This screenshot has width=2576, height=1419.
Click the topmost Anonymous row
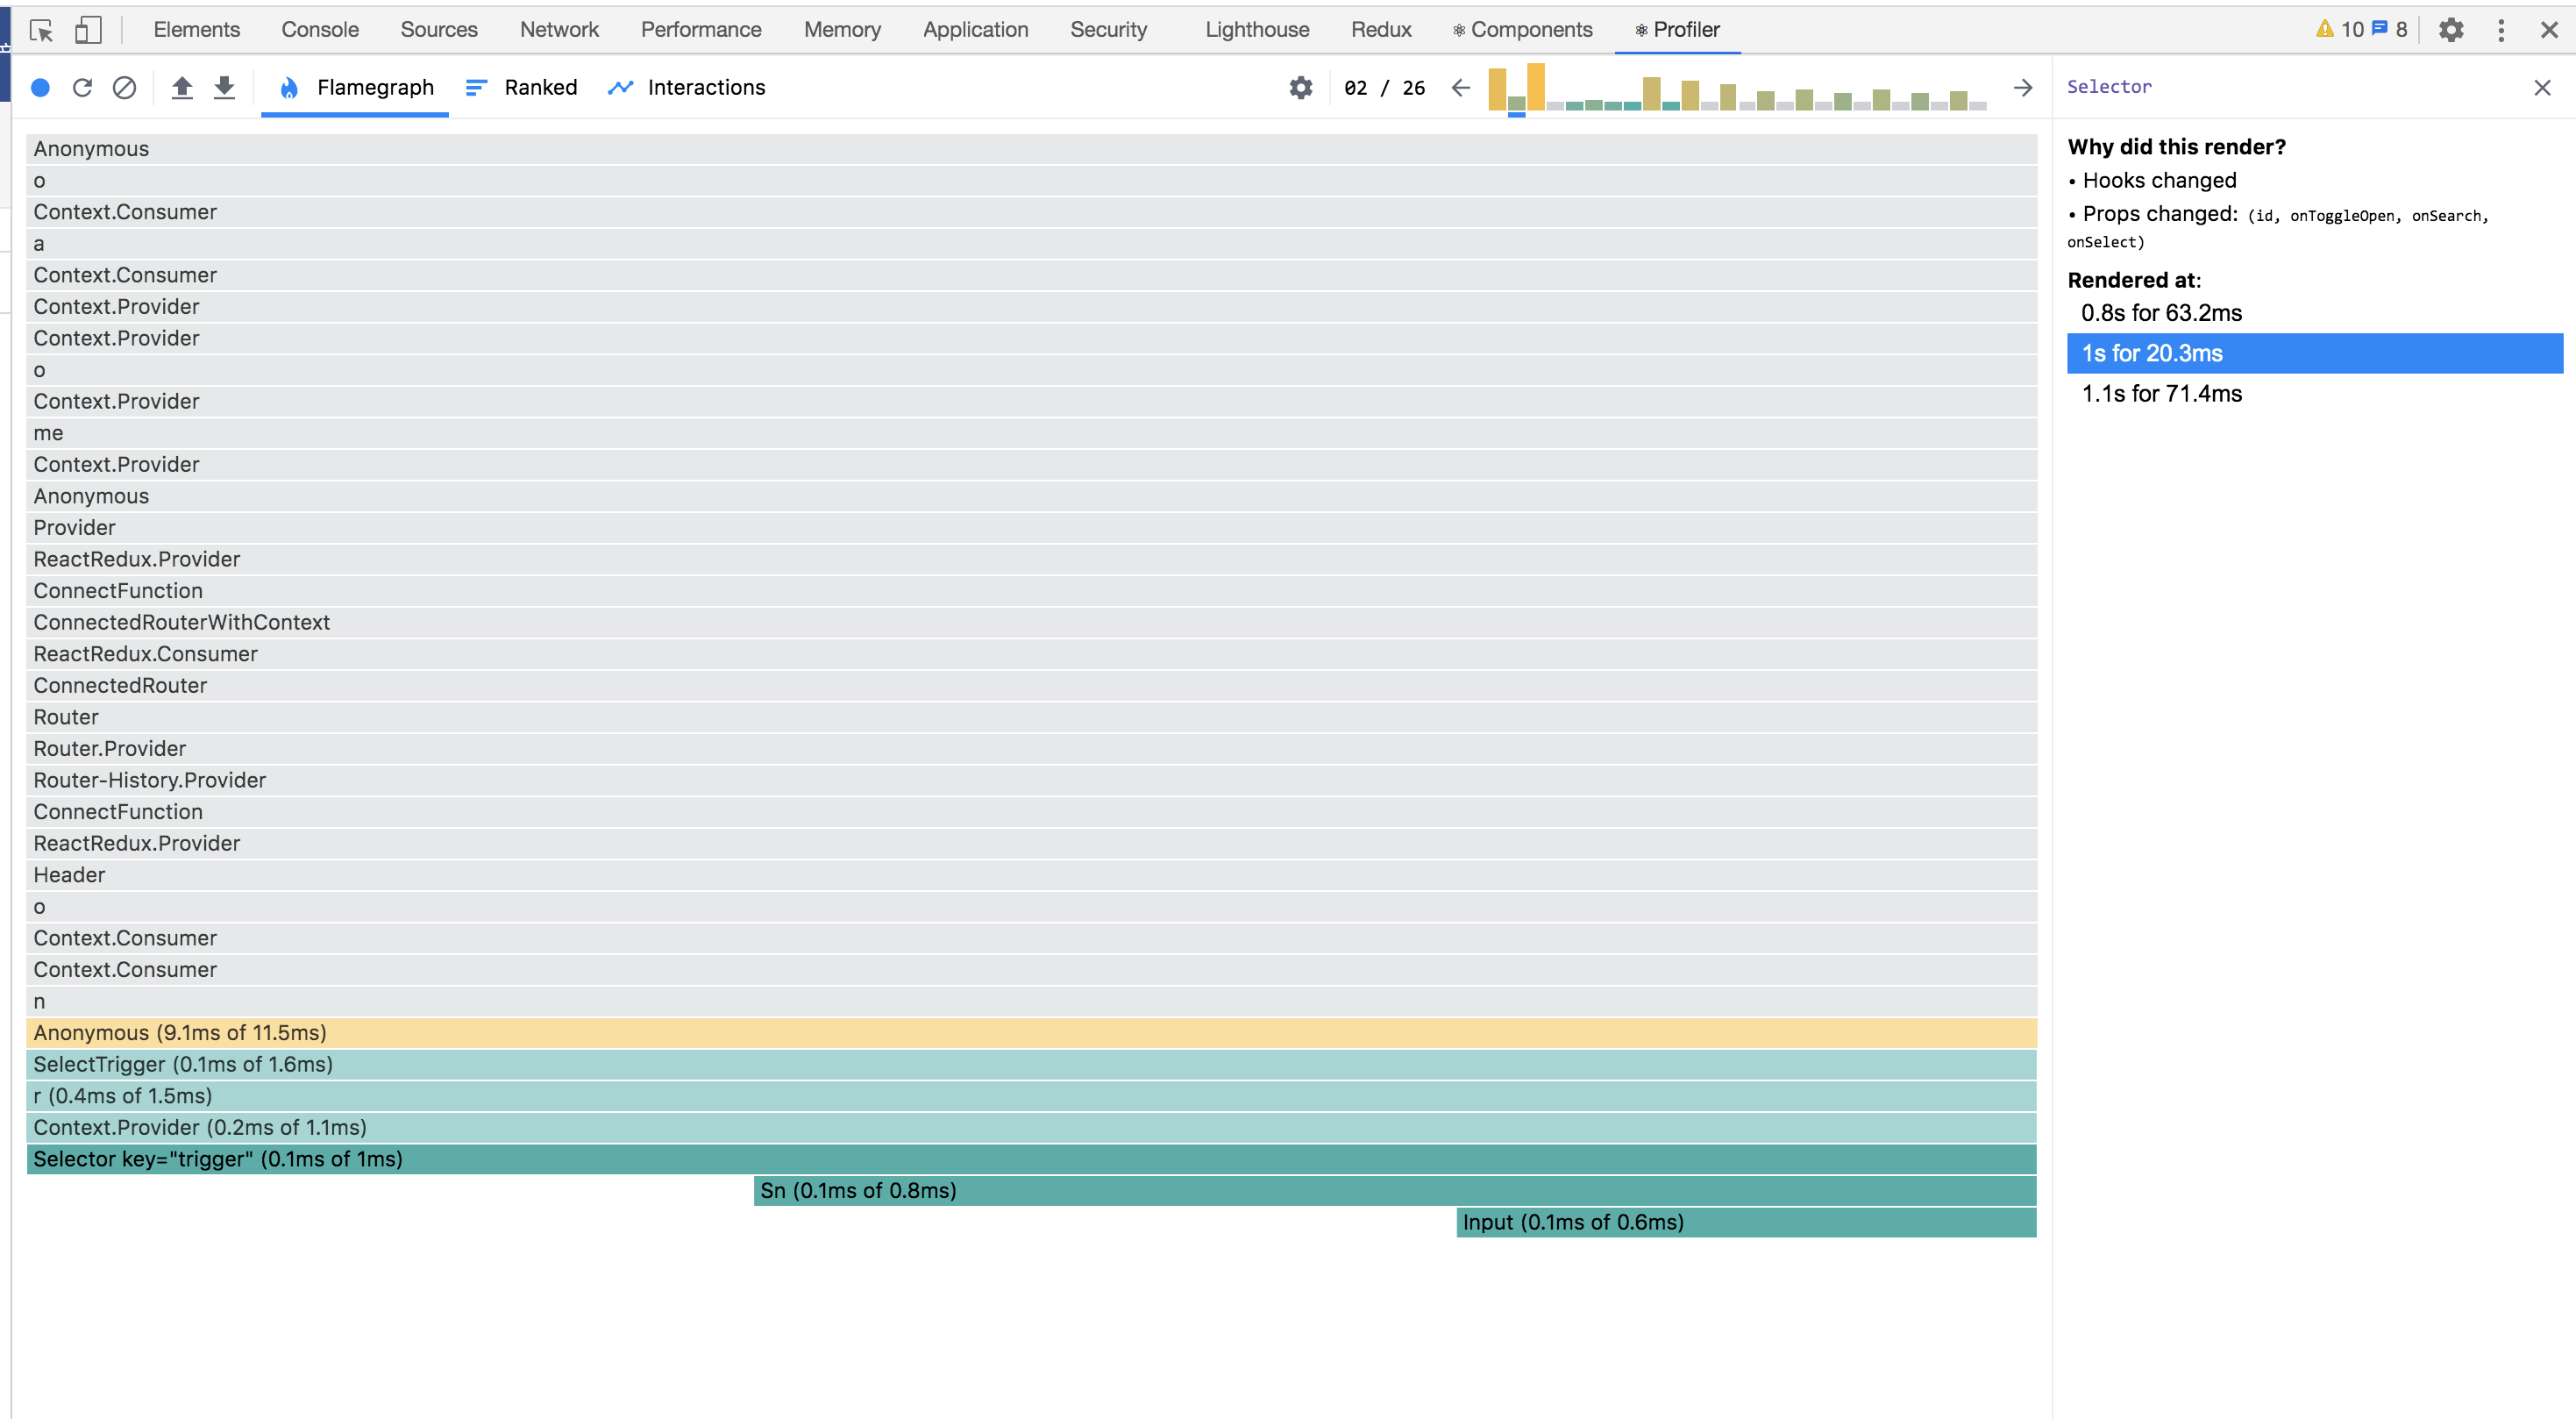point(1031,149)
